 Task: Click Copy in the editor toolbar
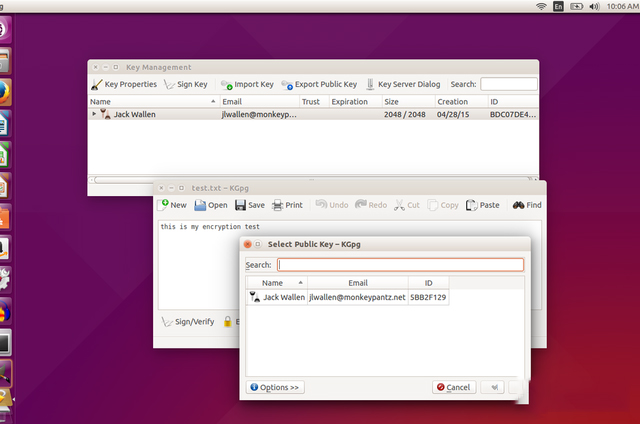[443, 205]
